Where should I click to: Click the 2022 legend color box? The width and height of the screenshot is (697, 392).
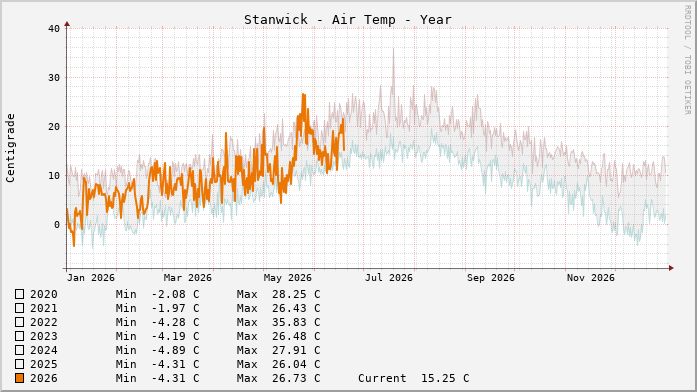19,322
